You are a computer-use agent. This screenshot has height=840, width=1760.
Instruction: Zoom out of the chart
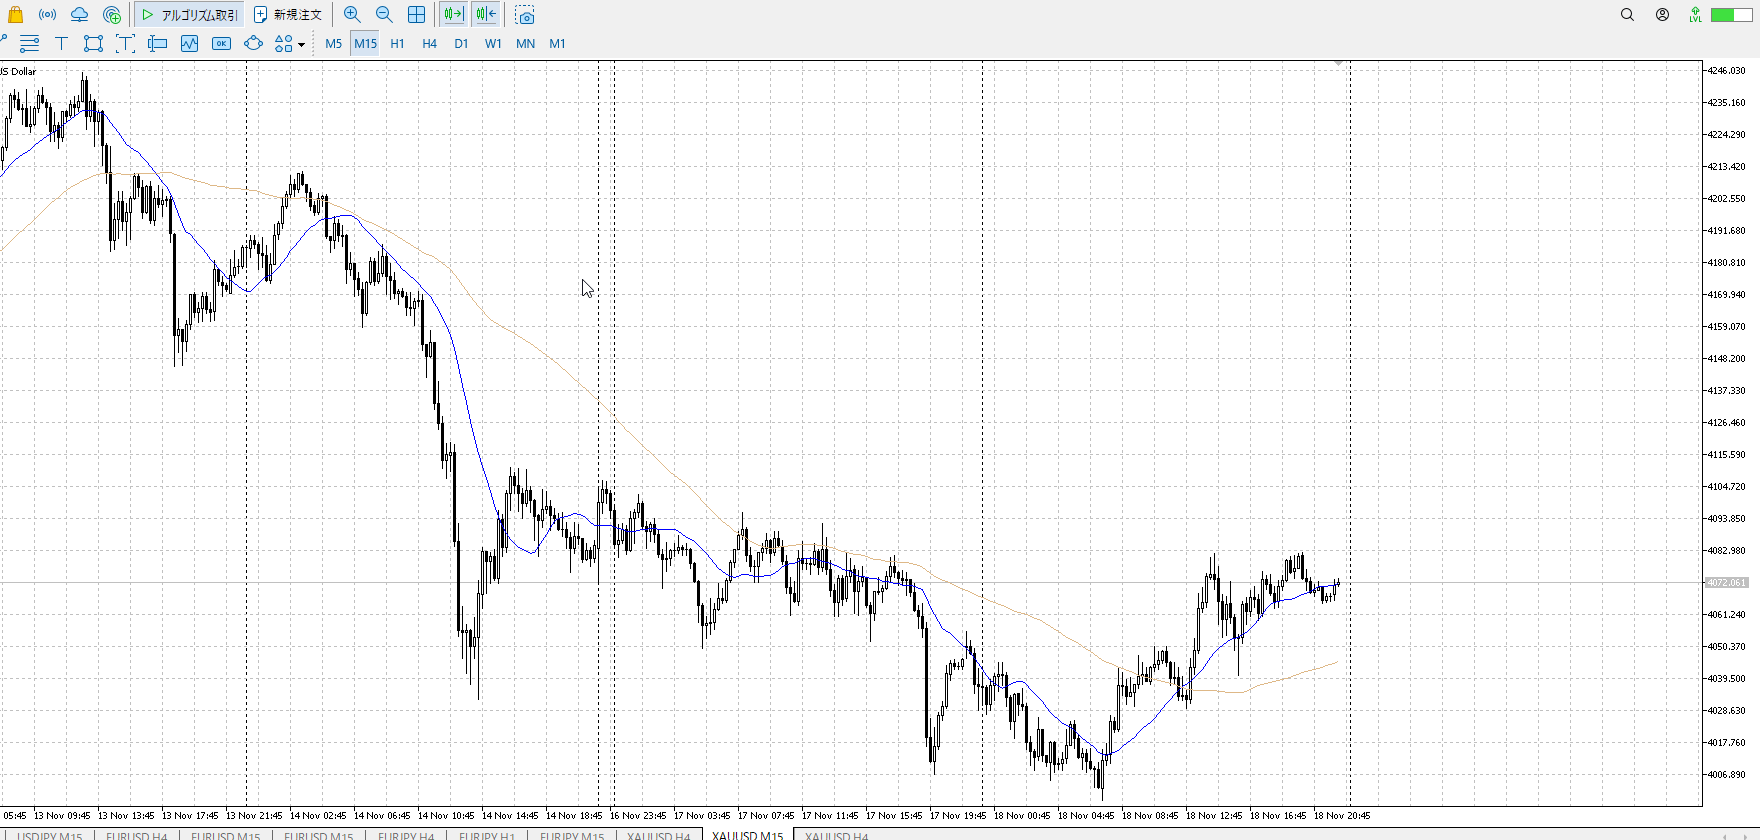tap(384, 15)
